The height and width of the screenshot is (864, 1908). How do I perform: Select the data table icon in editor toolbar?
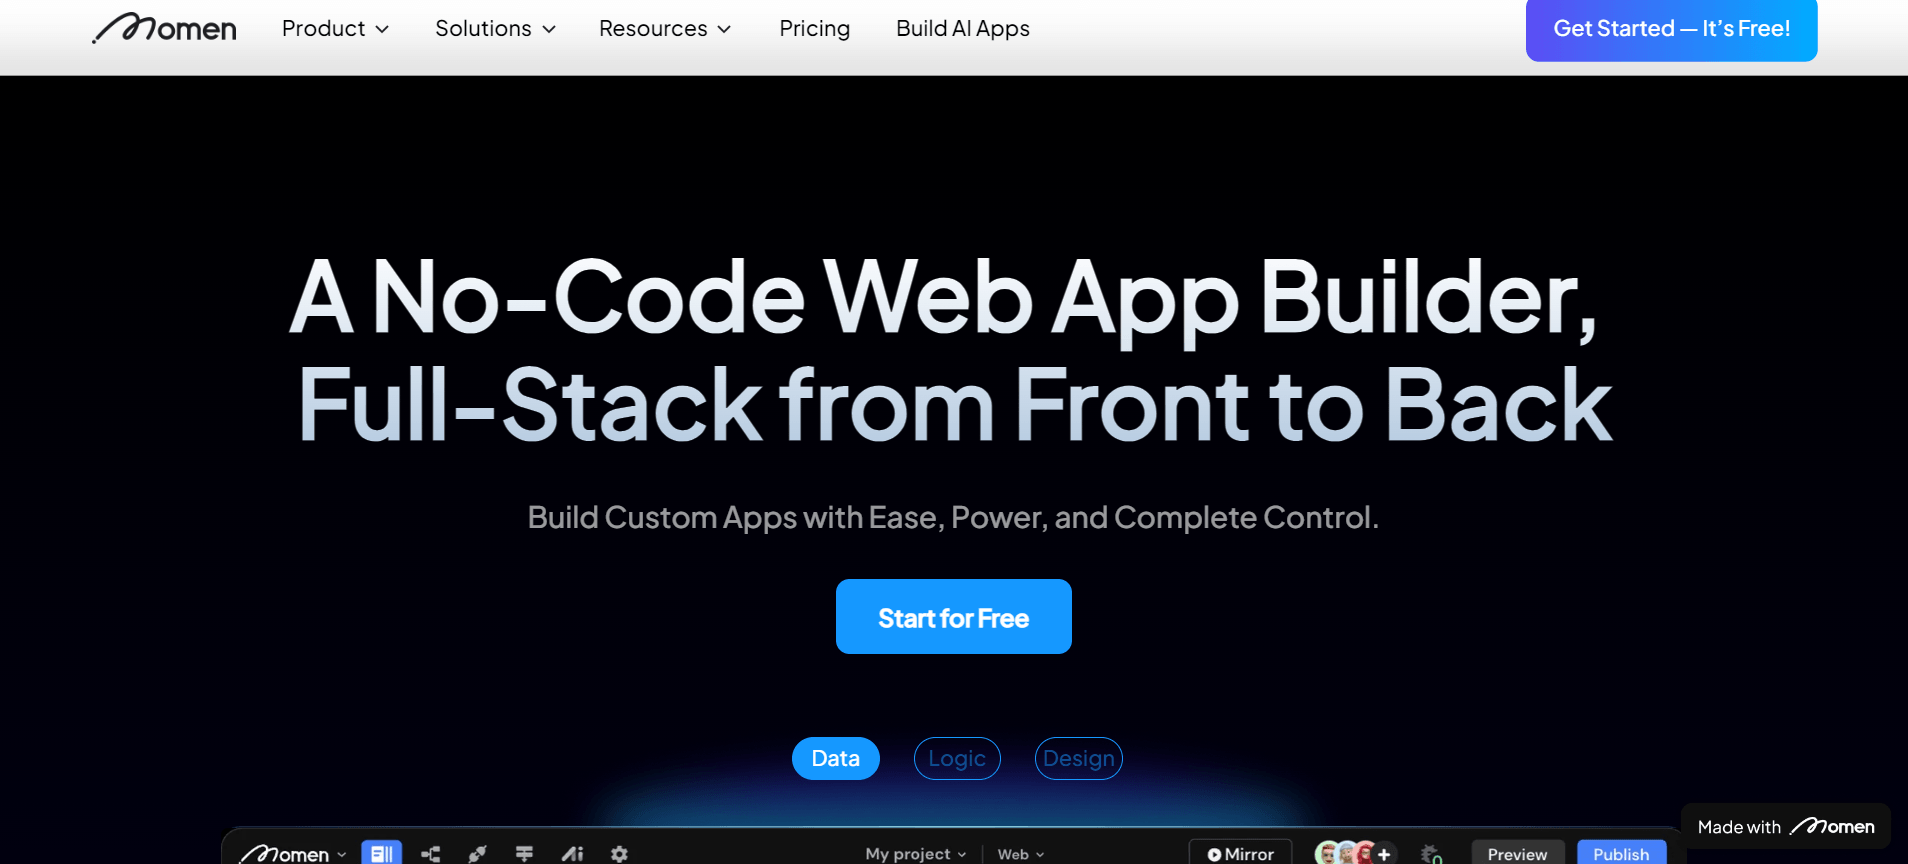click(x=381, y=853)
